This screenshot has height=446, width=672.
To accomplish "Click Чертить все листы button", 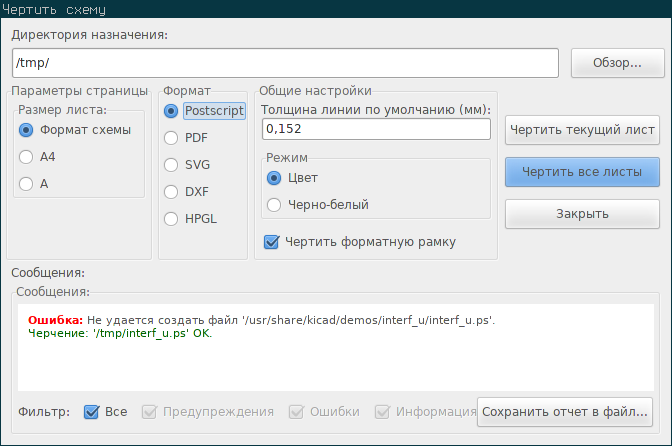I will tap(582, 172).
